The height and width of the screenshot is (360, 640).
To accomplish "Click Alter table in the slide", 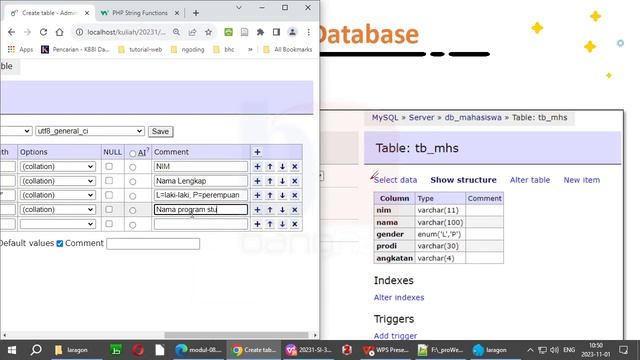I will coord(530,180).
